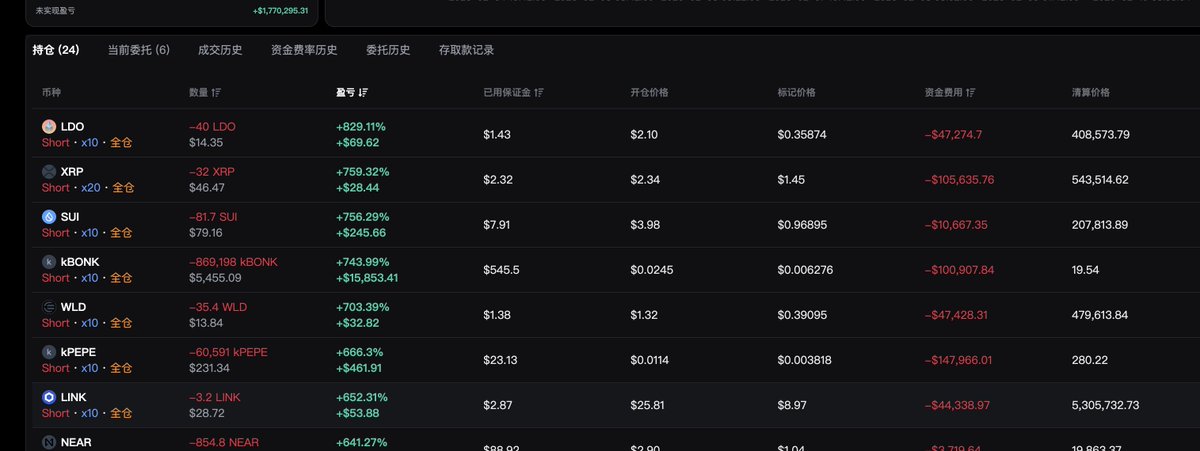Image resolution: width=1200 pixels, height=451 pixels.
Task: Click XRP position size −32 XRP
Action: pyautogui.click(x=211, y=172)
